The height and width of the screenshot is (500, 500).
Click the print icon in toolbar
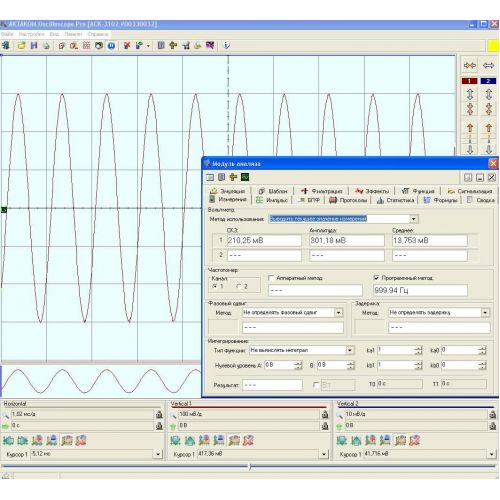46,46
